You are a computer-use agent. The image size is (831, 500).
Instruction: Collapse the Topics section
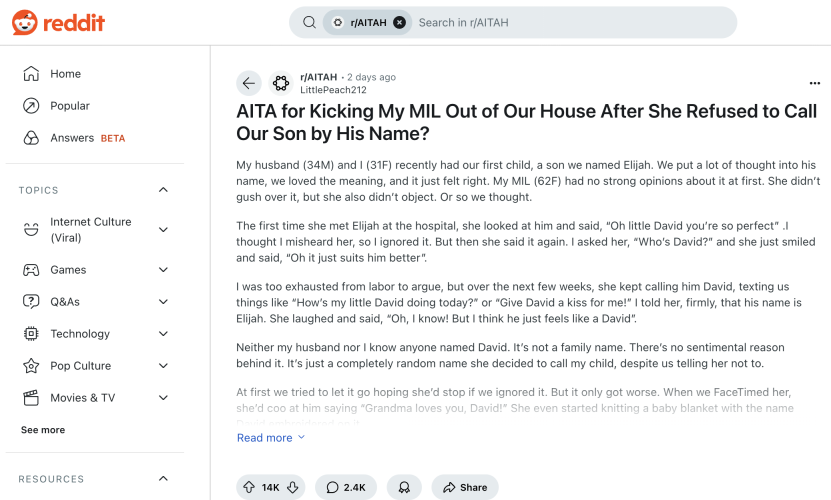[x=163, y=190]
